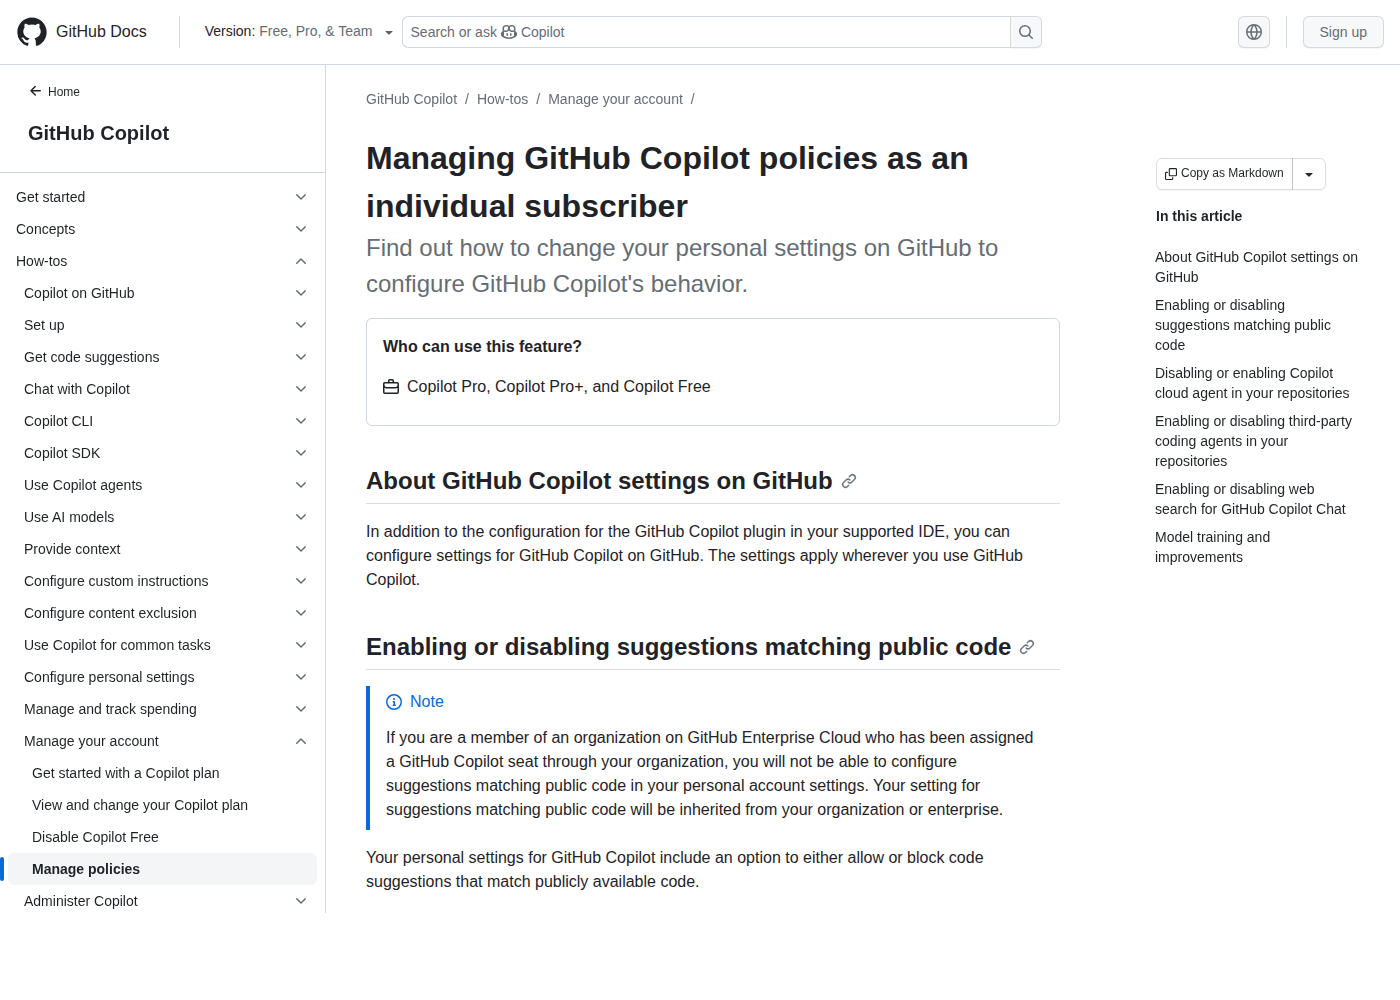Select 'Concepts' in the sidebar

(x=45, y=229)
